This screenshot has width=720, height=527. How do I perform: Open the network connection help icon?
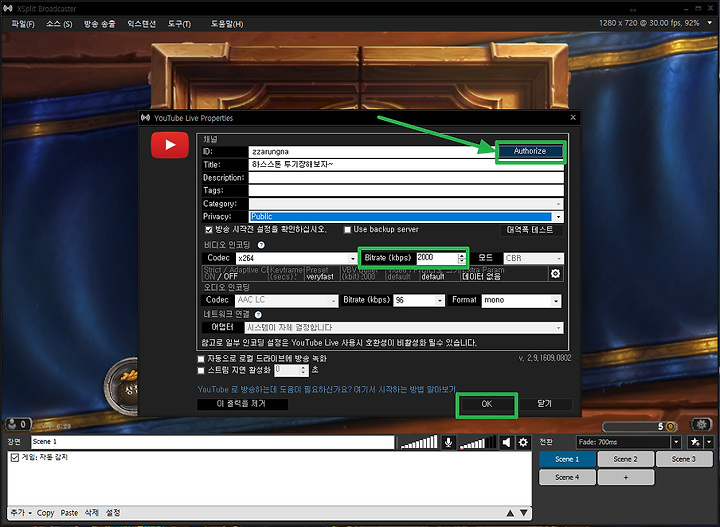258,315
